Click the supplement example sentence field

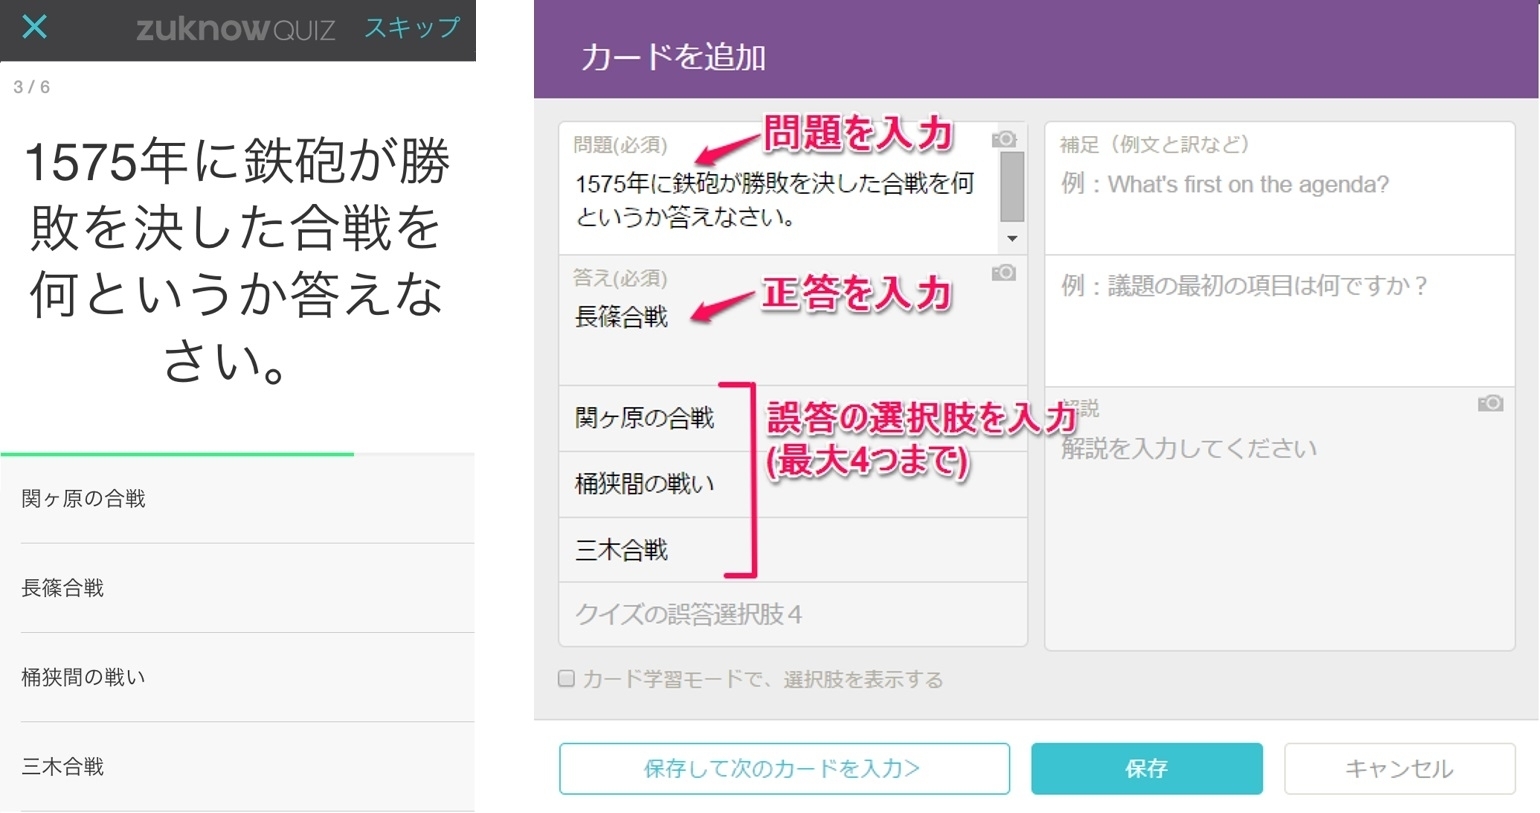tap(1279, 188)
